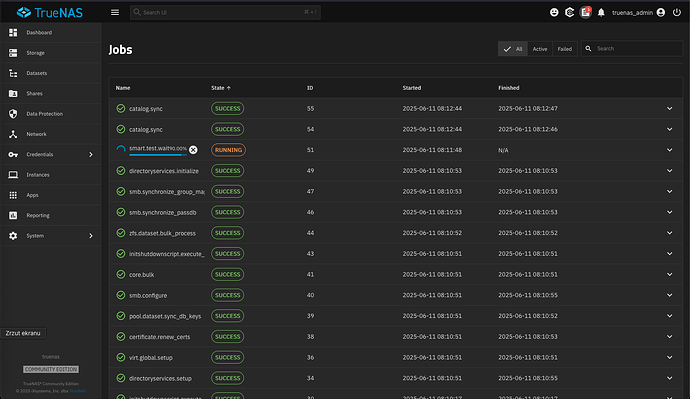
Task: Click the Search UI field
Action: 225,12
